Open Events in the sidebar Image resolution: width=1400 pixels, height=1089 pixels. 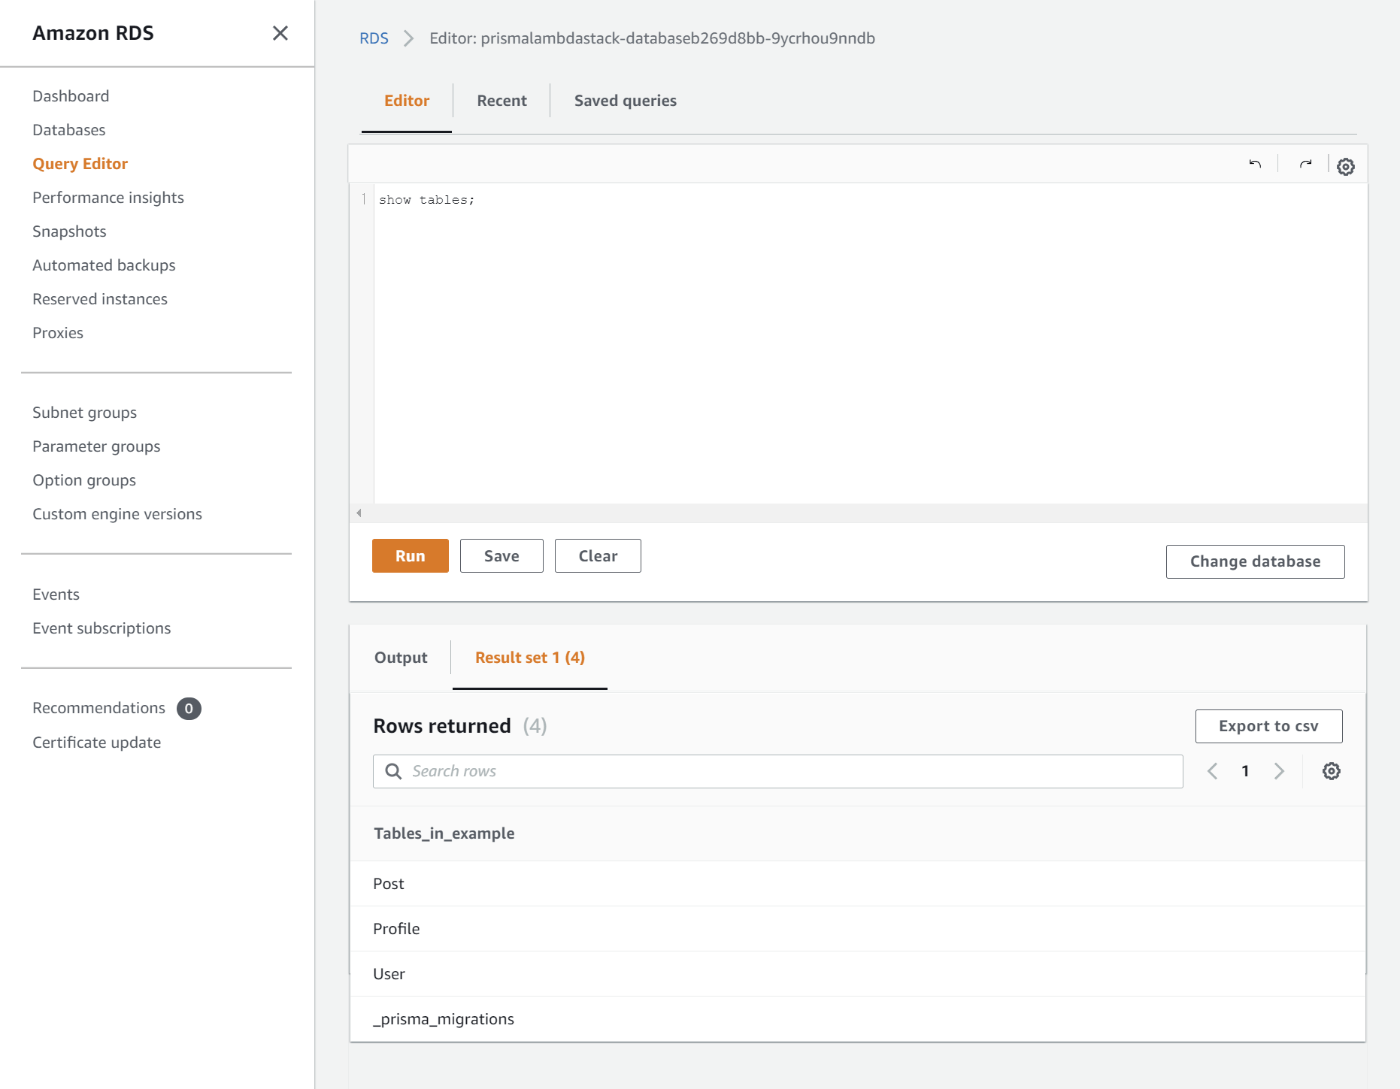click(x=56, y=595)
